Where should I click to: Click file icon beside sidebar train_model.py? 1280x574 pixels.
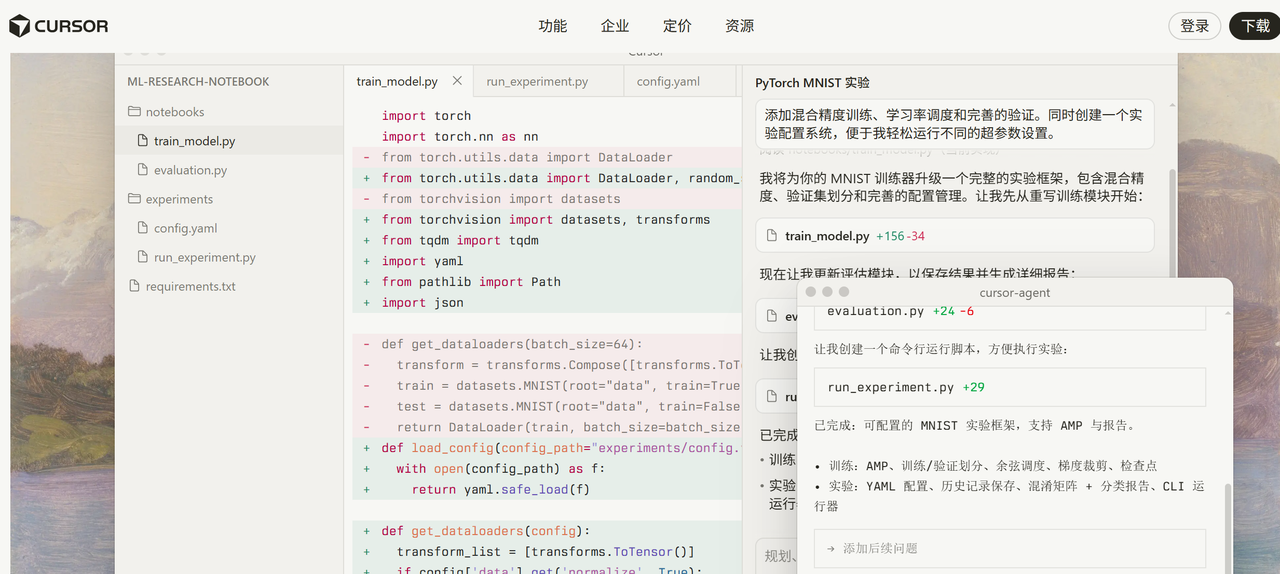click(144, 141)
